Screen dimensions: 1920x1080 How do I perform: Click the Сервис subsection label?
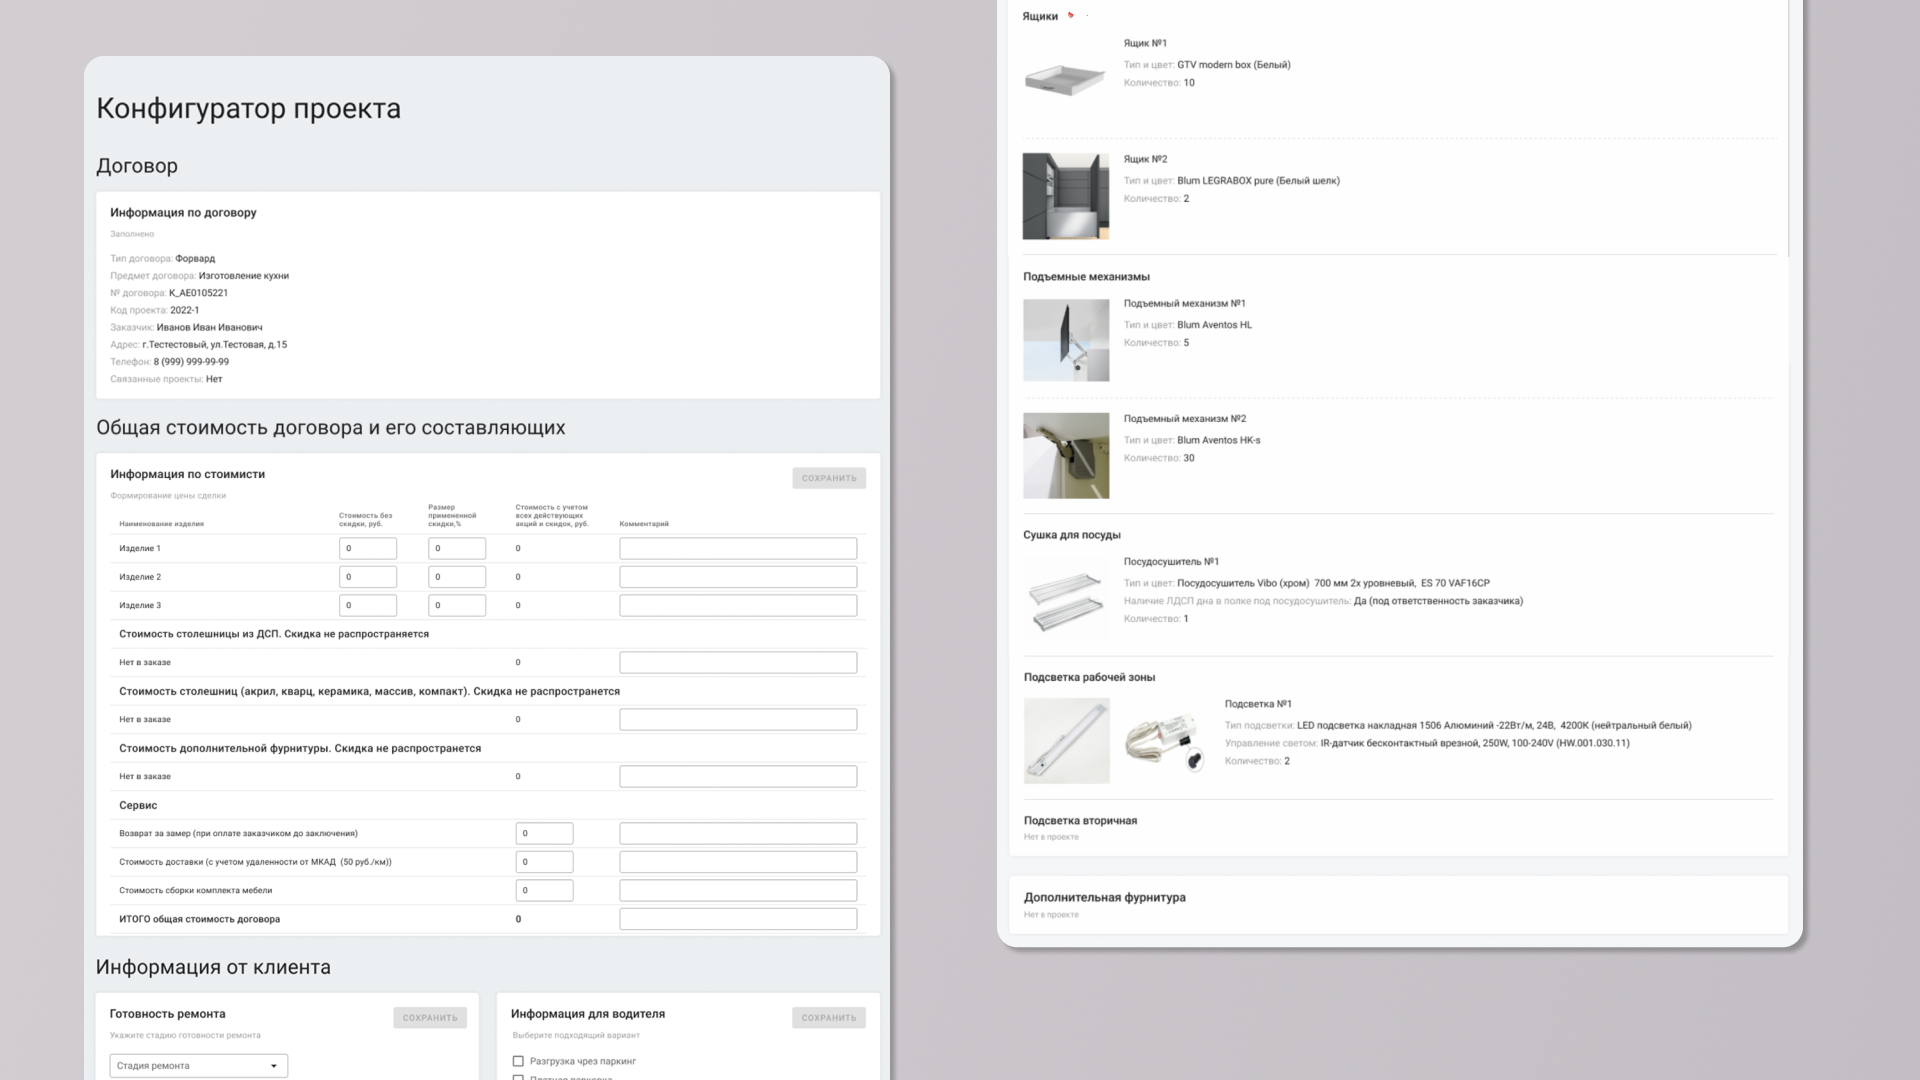[138, 805]
